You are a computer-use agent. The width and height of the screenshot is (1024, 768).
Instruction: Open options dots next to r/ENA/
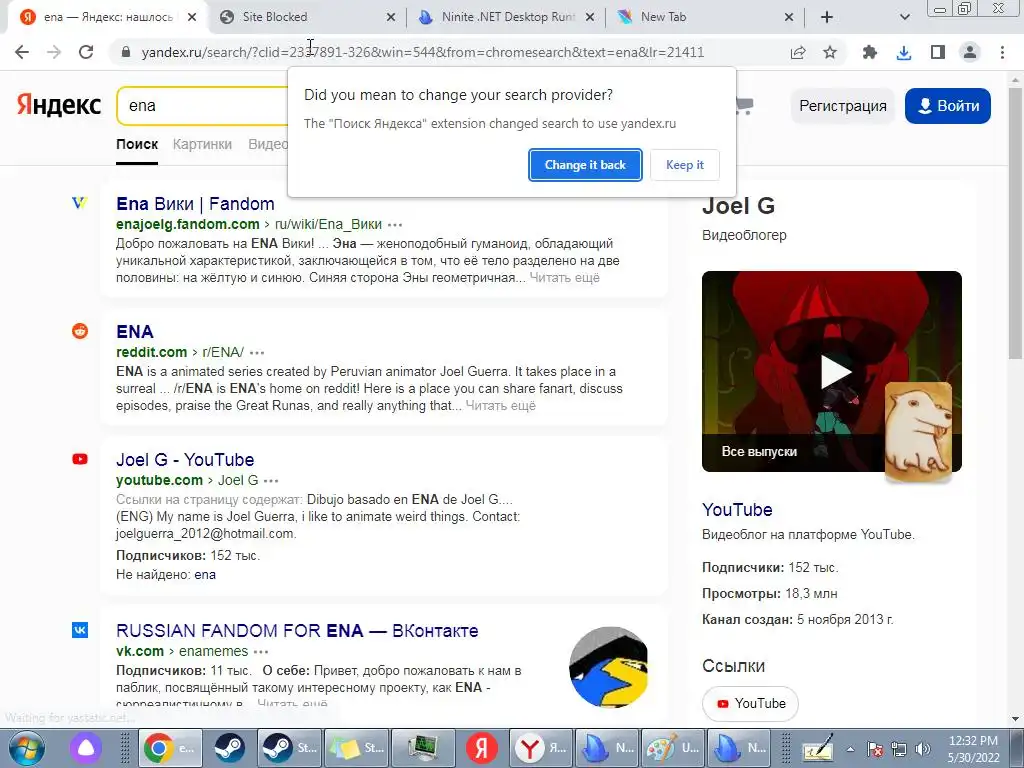click(x=257, y=353)
